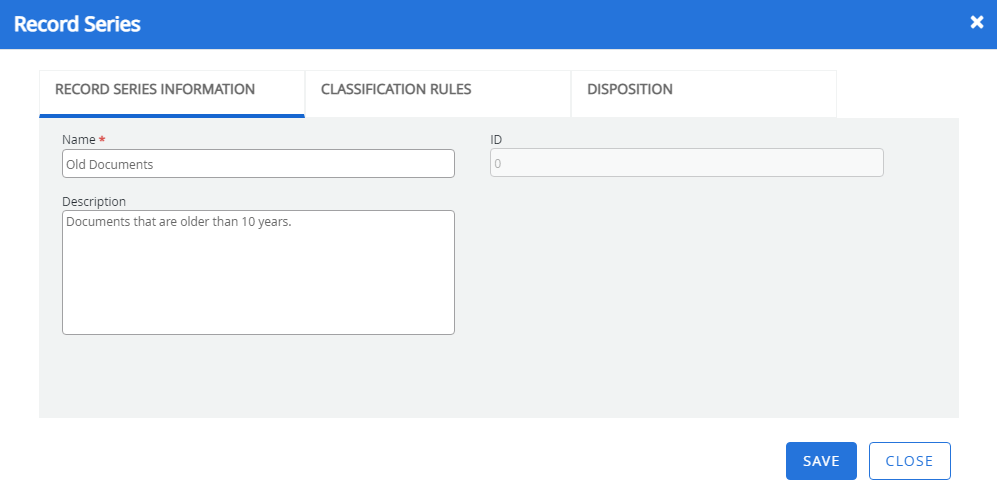Click the white footer left of SAVE
997x502 pixels.
(x=400, y=461)
